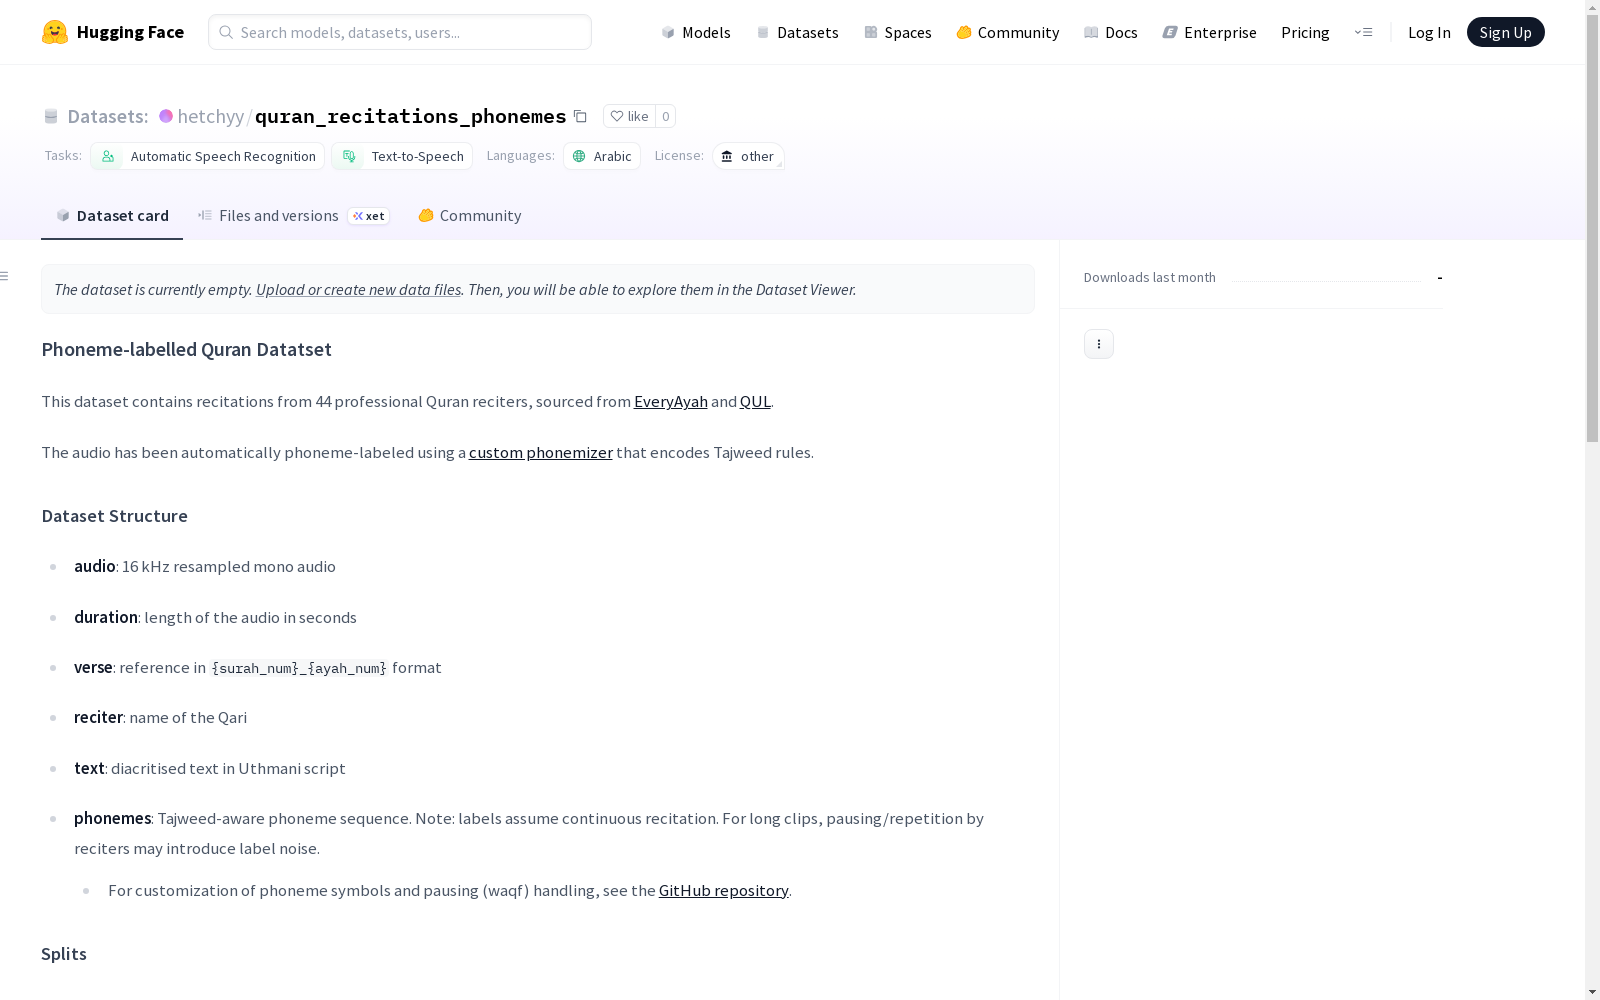Expand the navigation overflow menu icon
1600x1000 pixels.
tap(1363, 32)
